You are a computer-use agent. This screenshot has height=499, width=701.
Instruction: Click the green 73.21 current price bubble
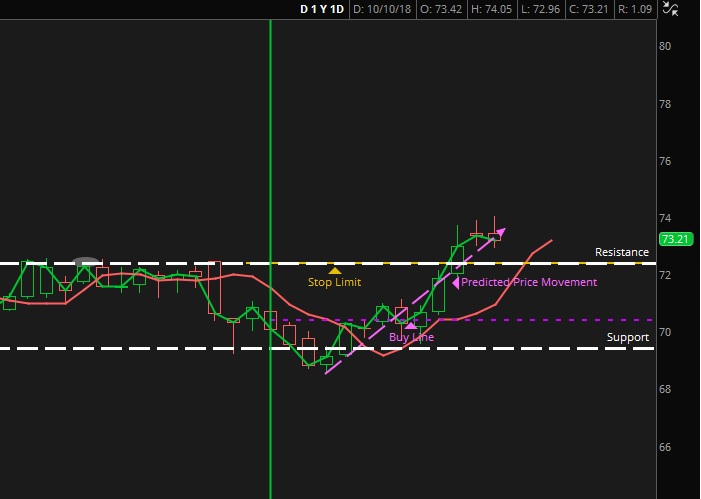676,239
